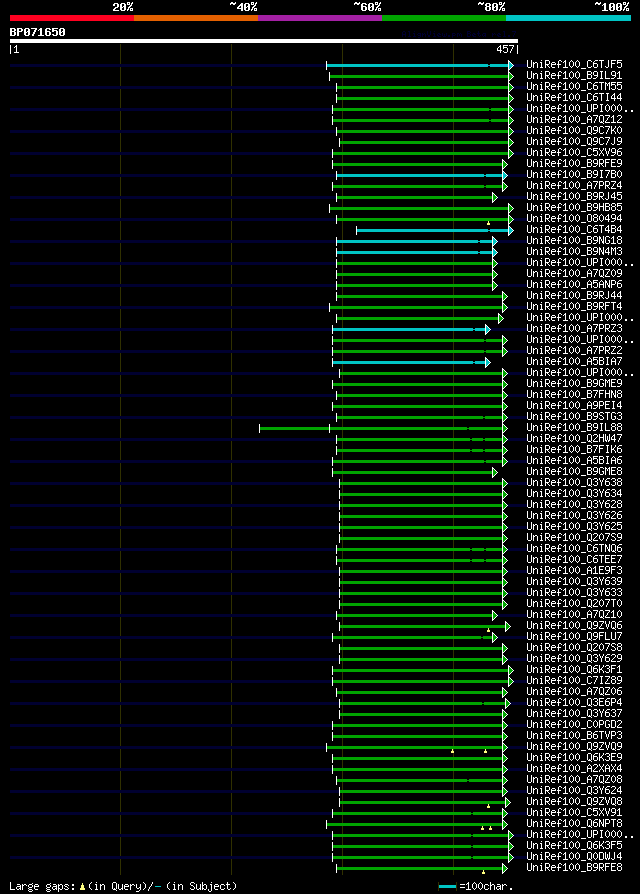Click the UniRef100_B9RFE9 label
Image resolution: width=640 pixels, height=894 pixels.
point(574,164)
